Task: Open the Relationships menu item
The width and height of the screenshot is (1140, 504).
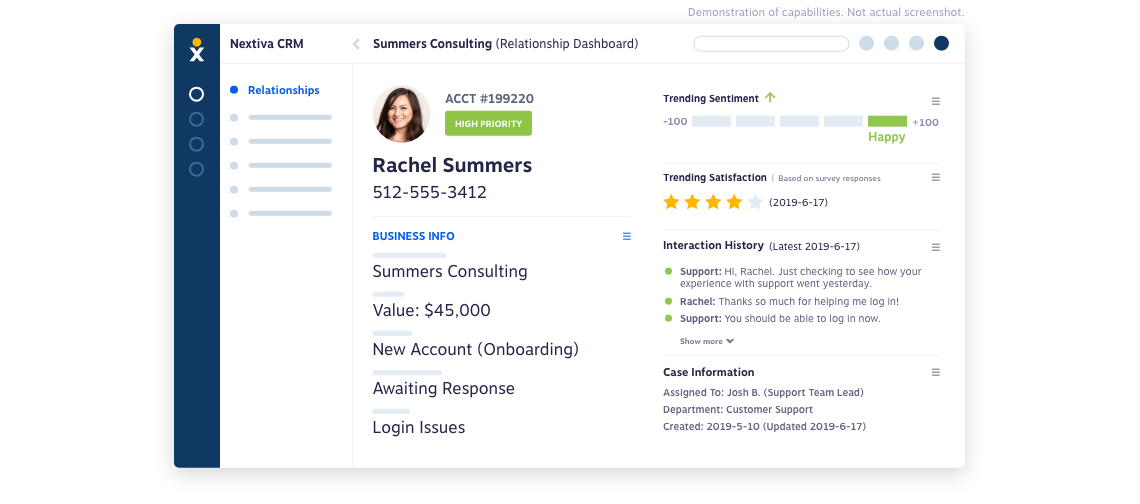Action: pos(284,90)
